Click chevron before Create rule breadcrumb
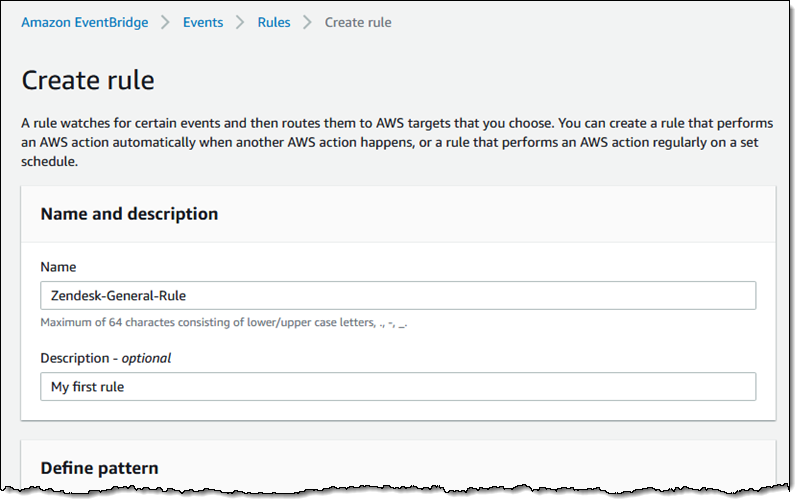 pos(308,22)
